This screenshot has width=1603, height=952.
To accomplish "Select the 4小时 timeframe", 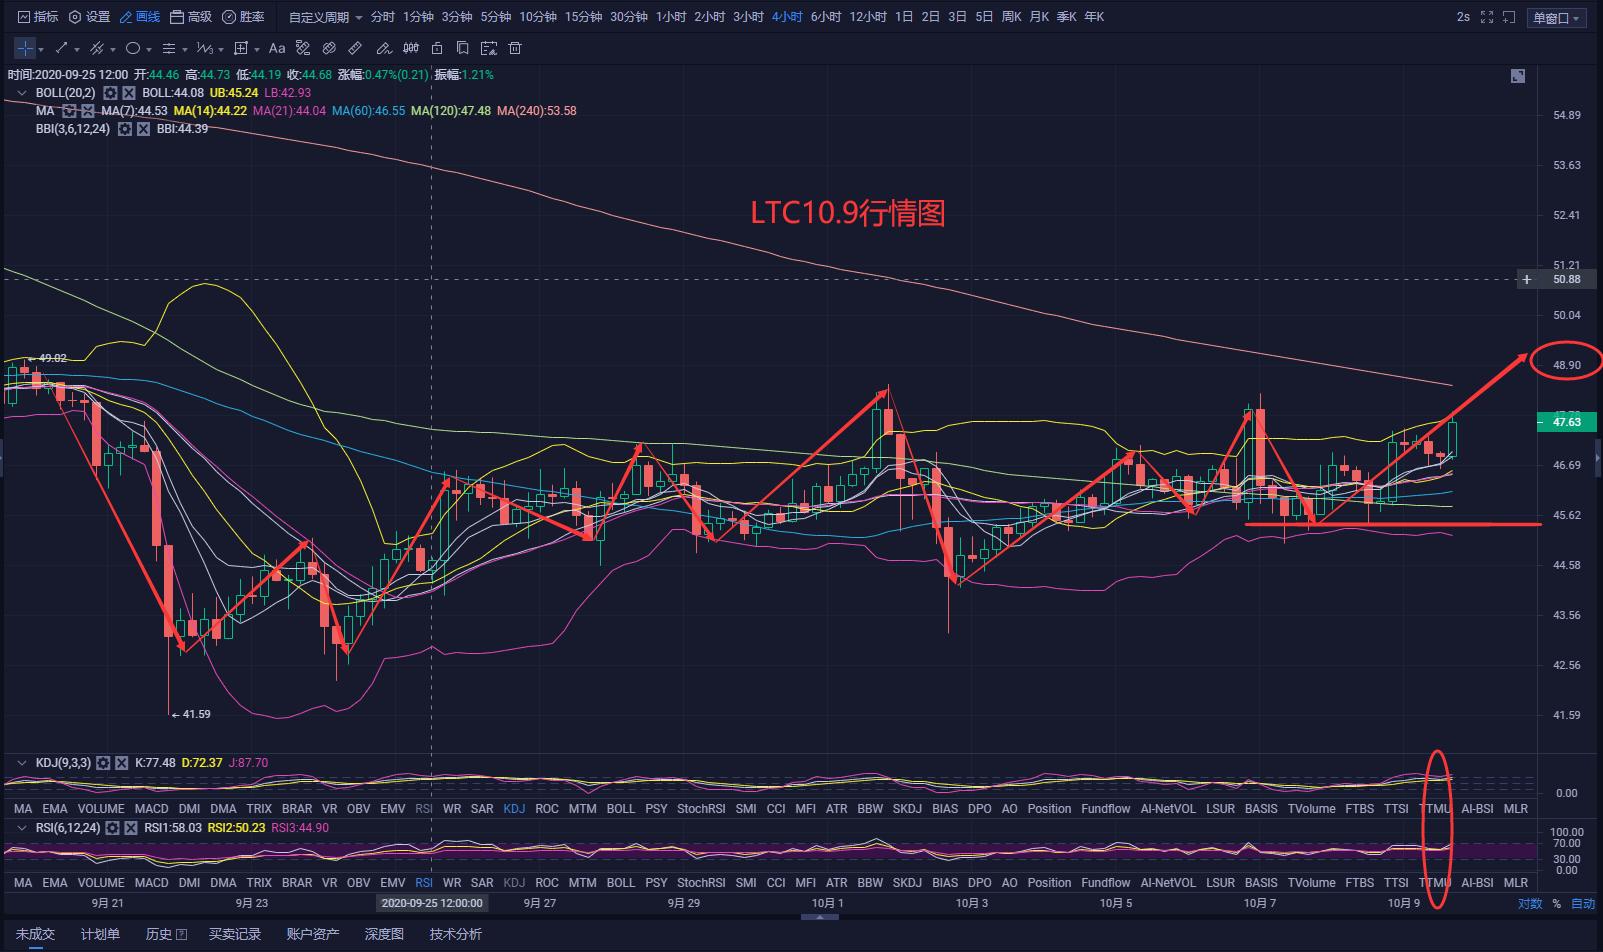I will click(787, 17).
